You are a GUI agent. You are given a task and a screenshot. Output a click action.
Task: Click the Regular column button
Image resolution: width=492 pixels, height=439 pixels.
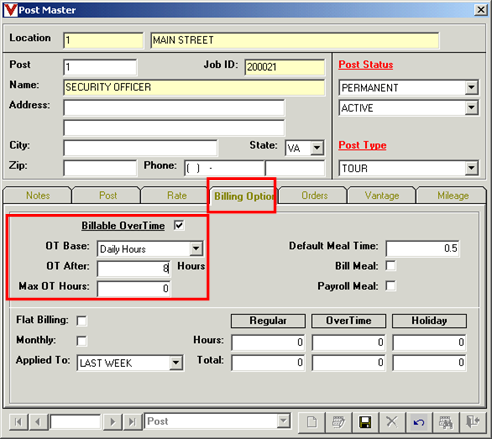268,321
